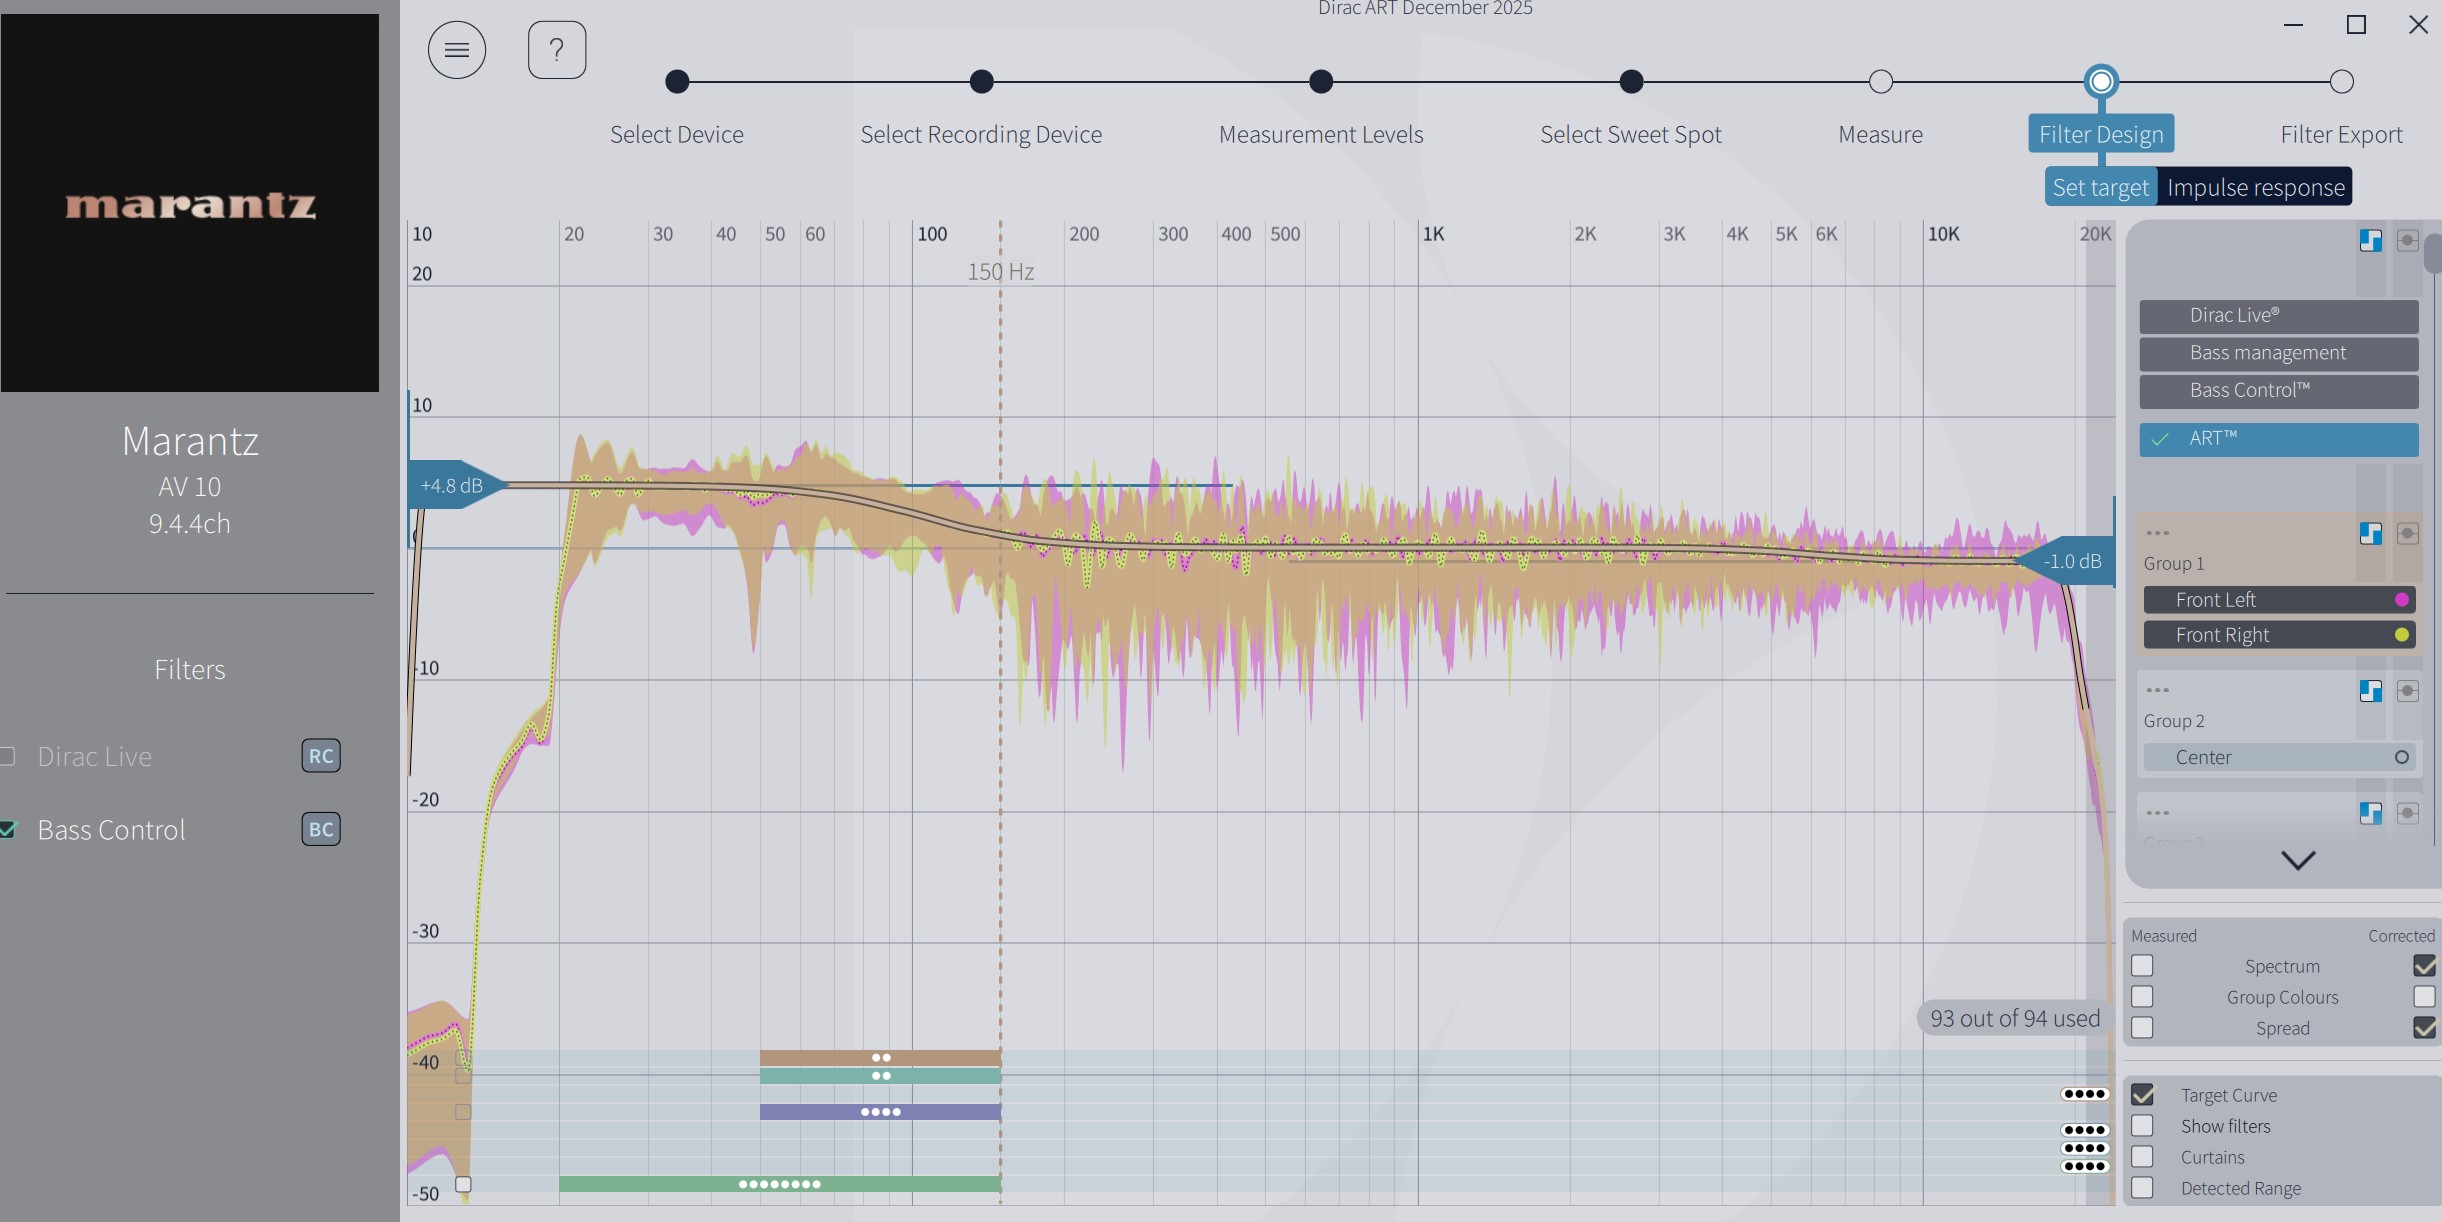
Task: Uncheck the Target Curve checkbox
Action: tap(2142, 1095)
